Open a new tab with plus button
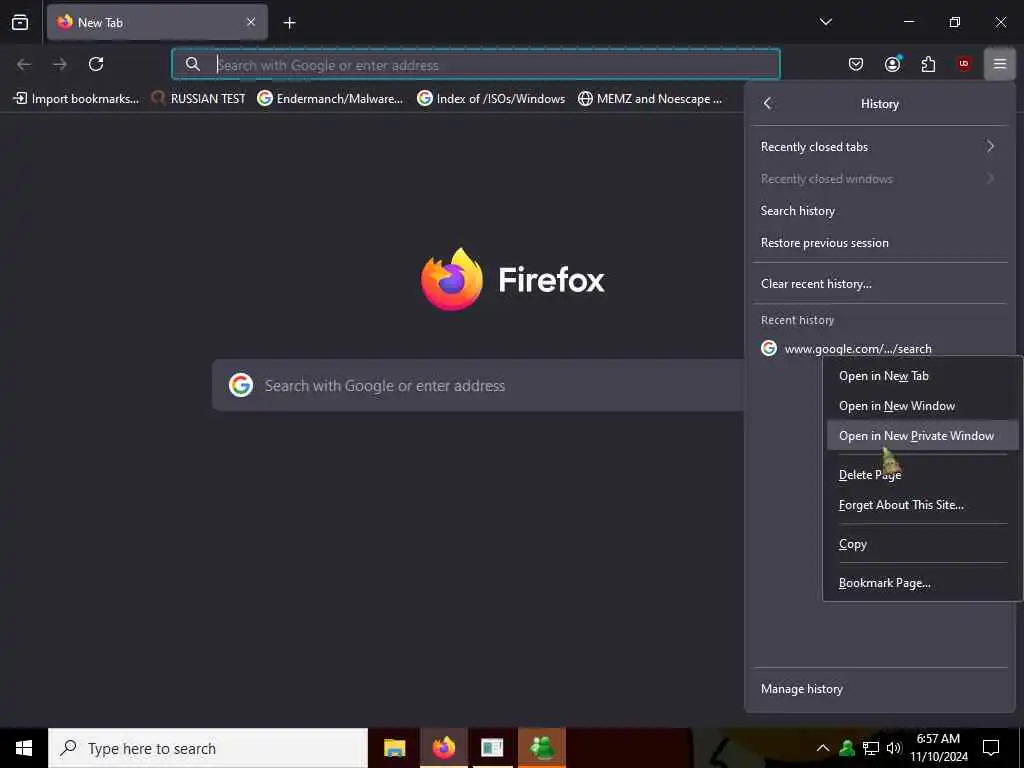Screen dimensions: 1024x768 coord(289,23)
